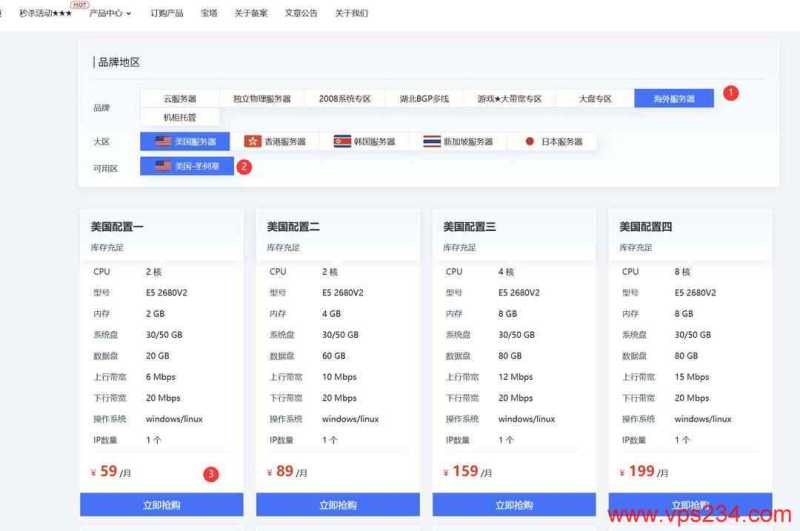Select the 美国-圣何塞 availability zone

point(187,166)
